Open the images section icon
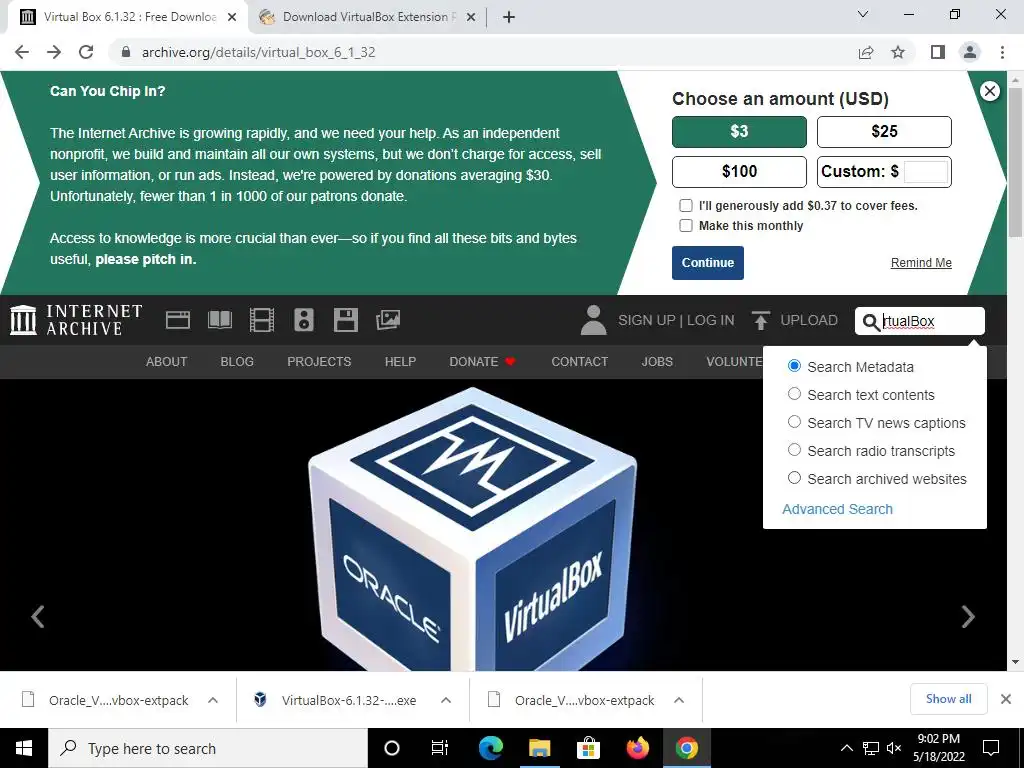 [x=388, y=320]
